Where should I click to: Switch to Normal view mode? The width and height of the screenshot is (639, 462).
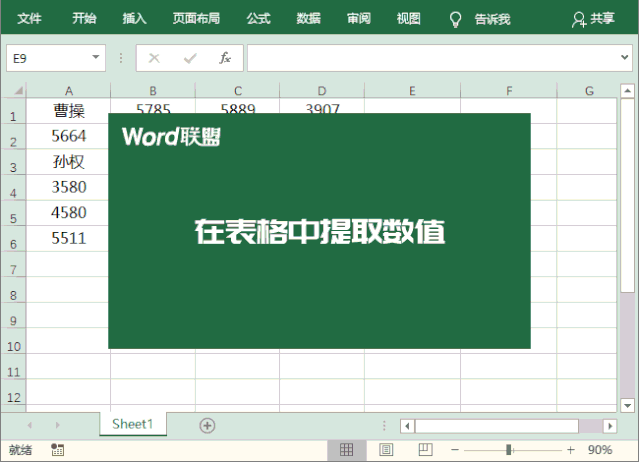click(347, 450)
